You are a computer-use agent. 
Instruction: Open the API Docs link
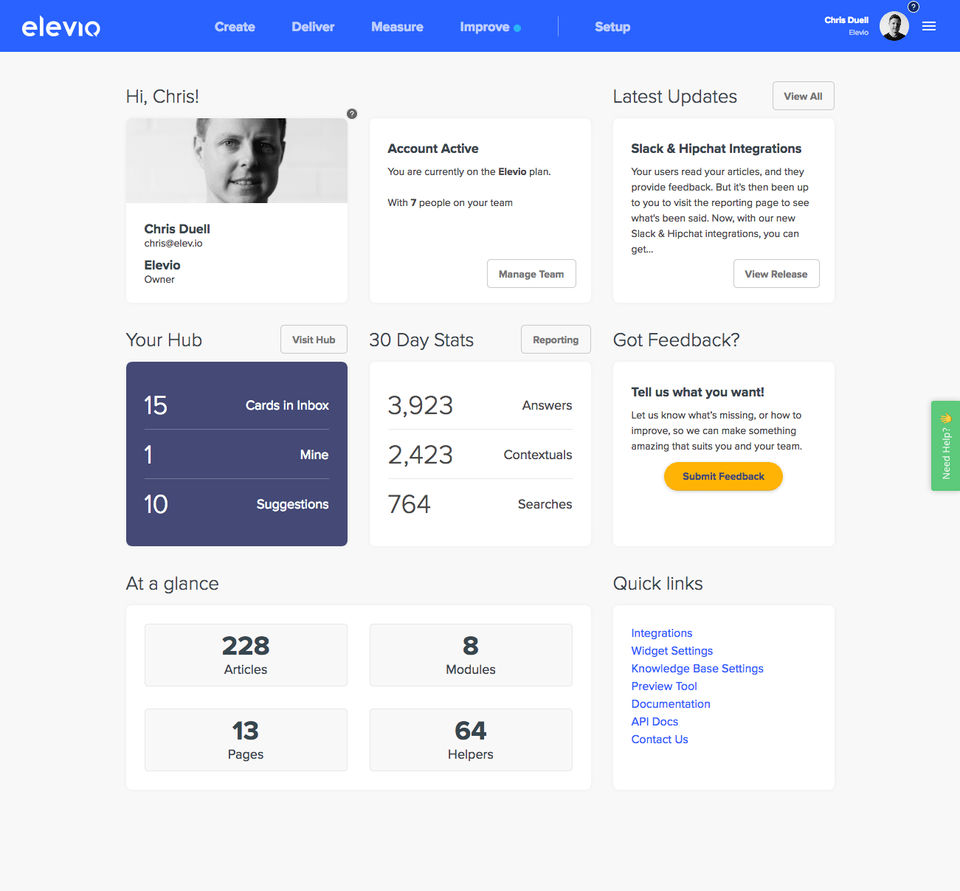[654, 721]
